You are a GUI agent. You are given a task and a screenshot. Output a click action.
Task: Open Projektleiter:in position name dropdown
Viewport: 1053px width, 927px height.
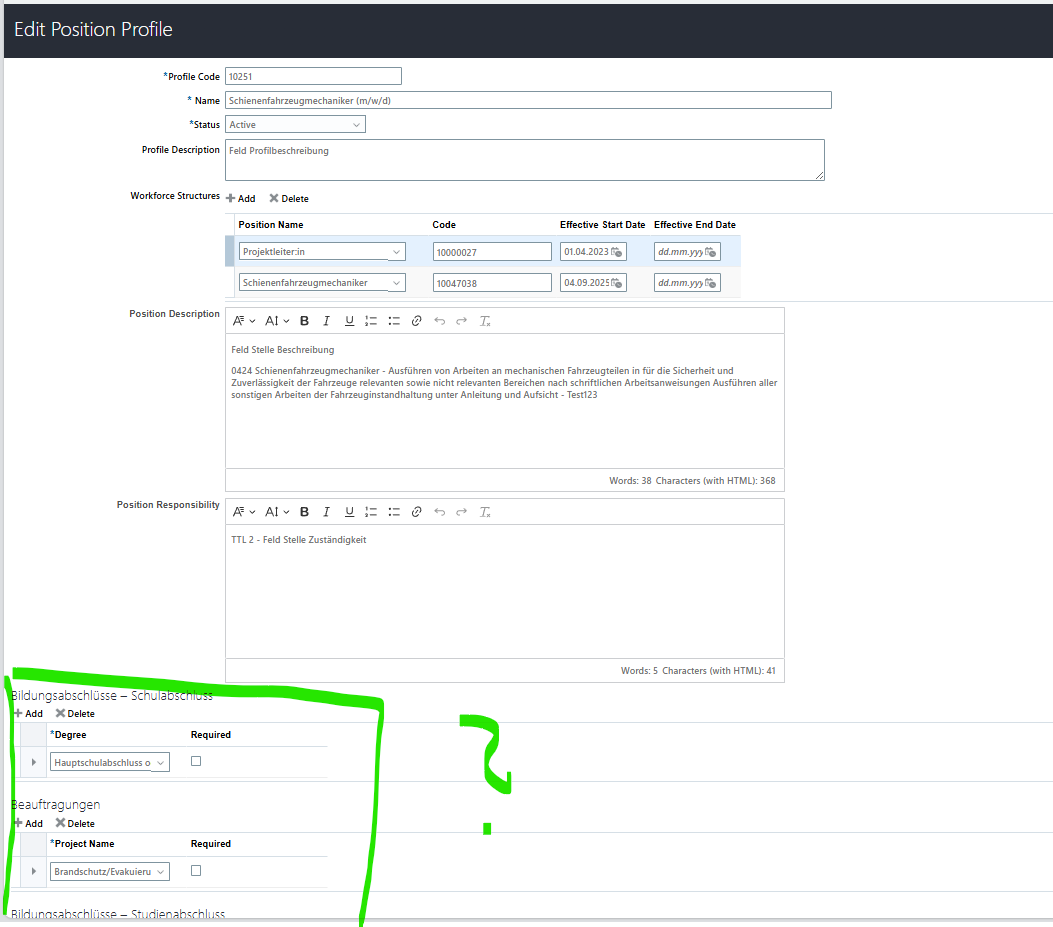(x=322, y=251)
